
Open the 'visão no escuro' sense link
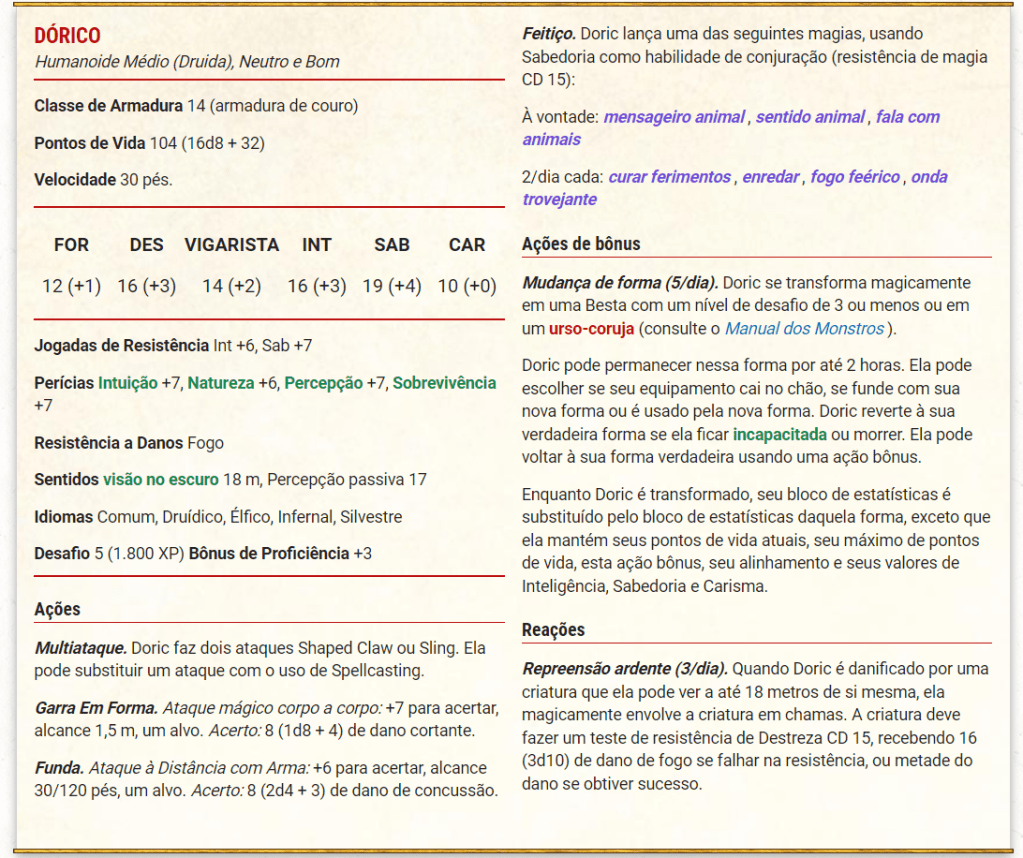click(x=160, y=479)
